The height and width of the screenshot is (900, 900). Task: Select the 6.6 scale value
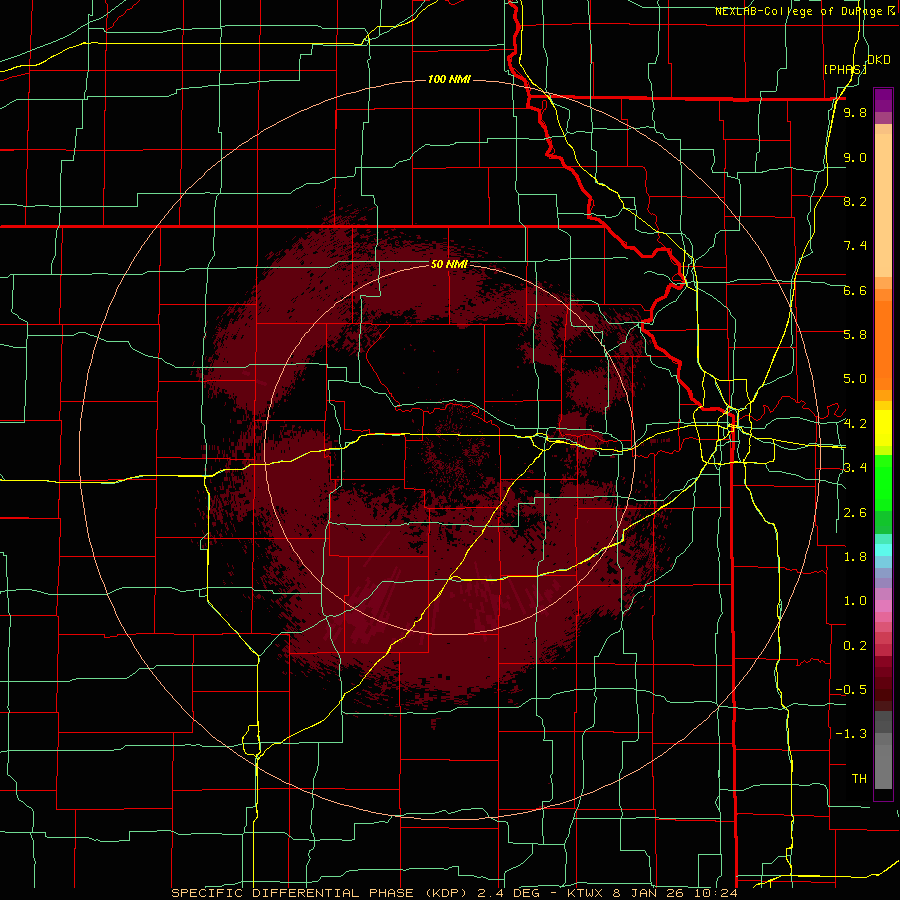(855, 290)
